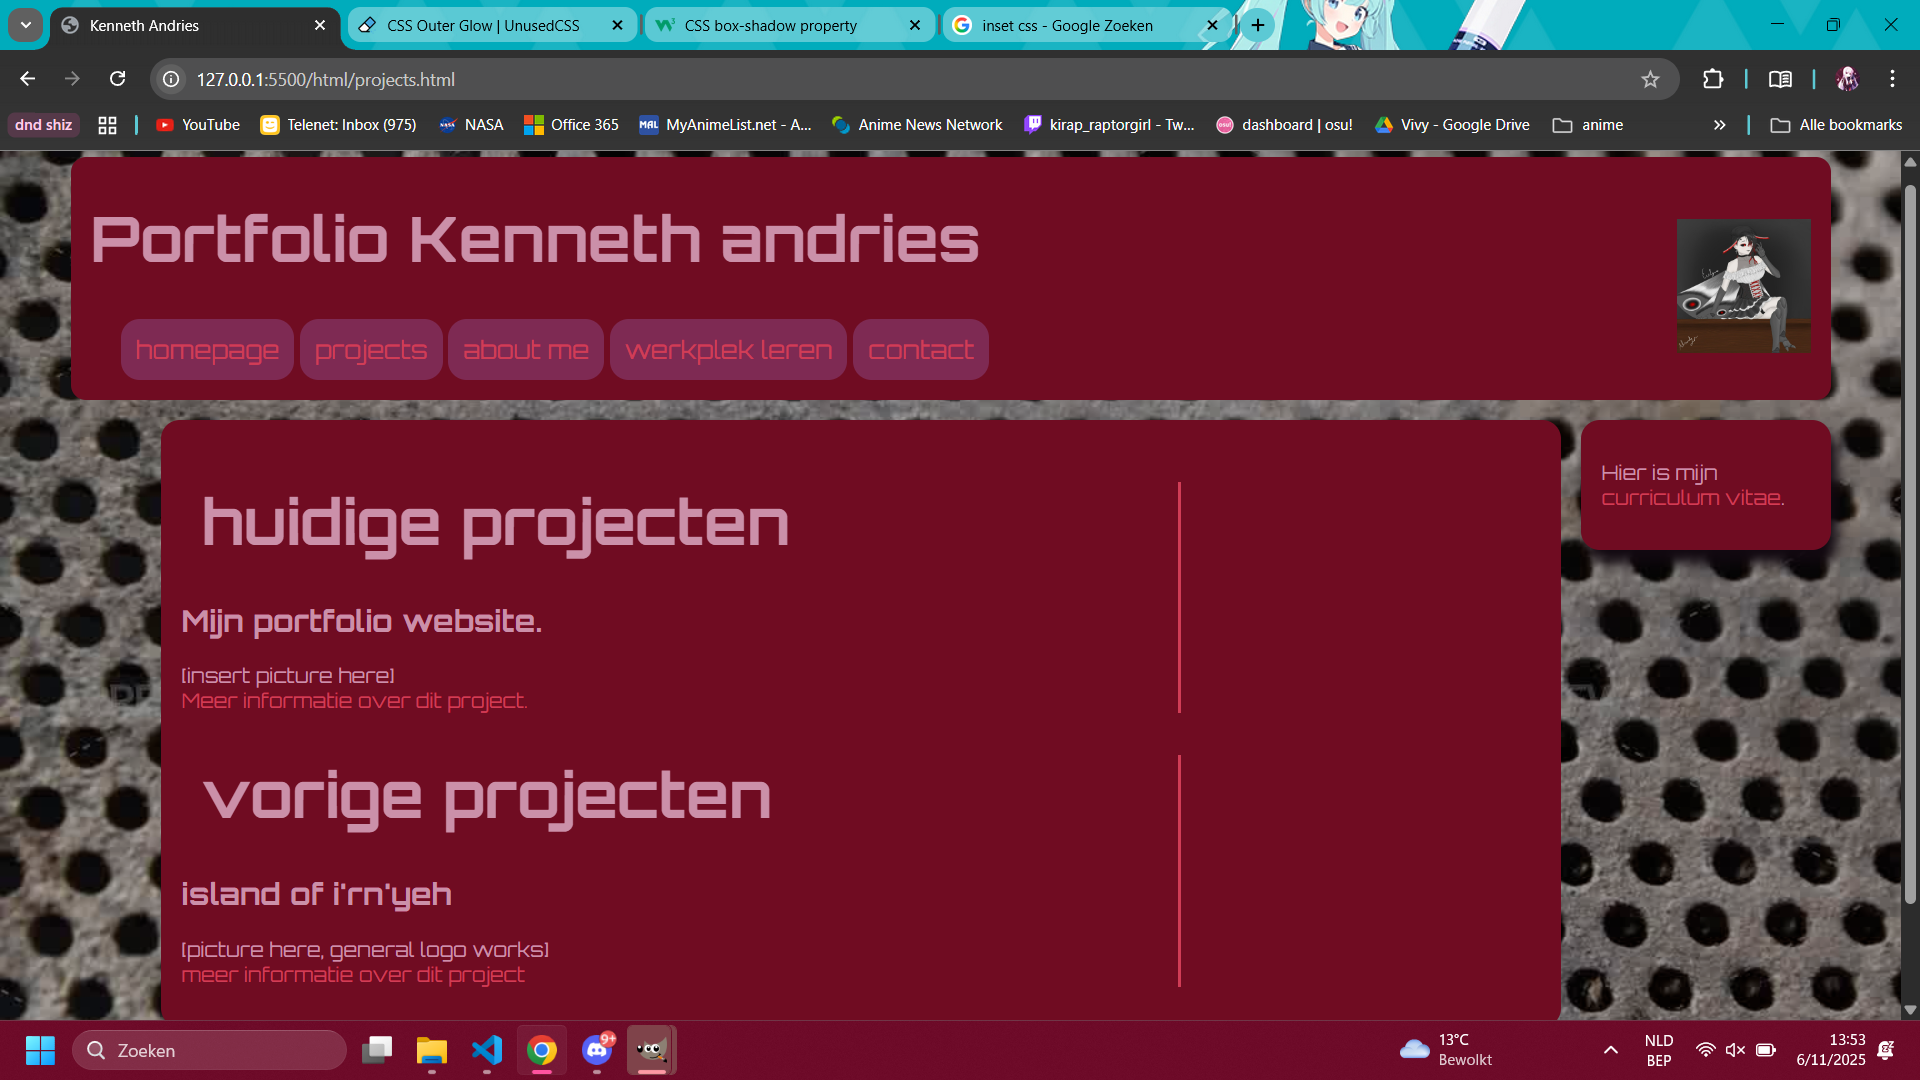Launch Visual Studio Code from the taskbar
This screenshot has height=1080, width=1920.
tap(487, 1050)
